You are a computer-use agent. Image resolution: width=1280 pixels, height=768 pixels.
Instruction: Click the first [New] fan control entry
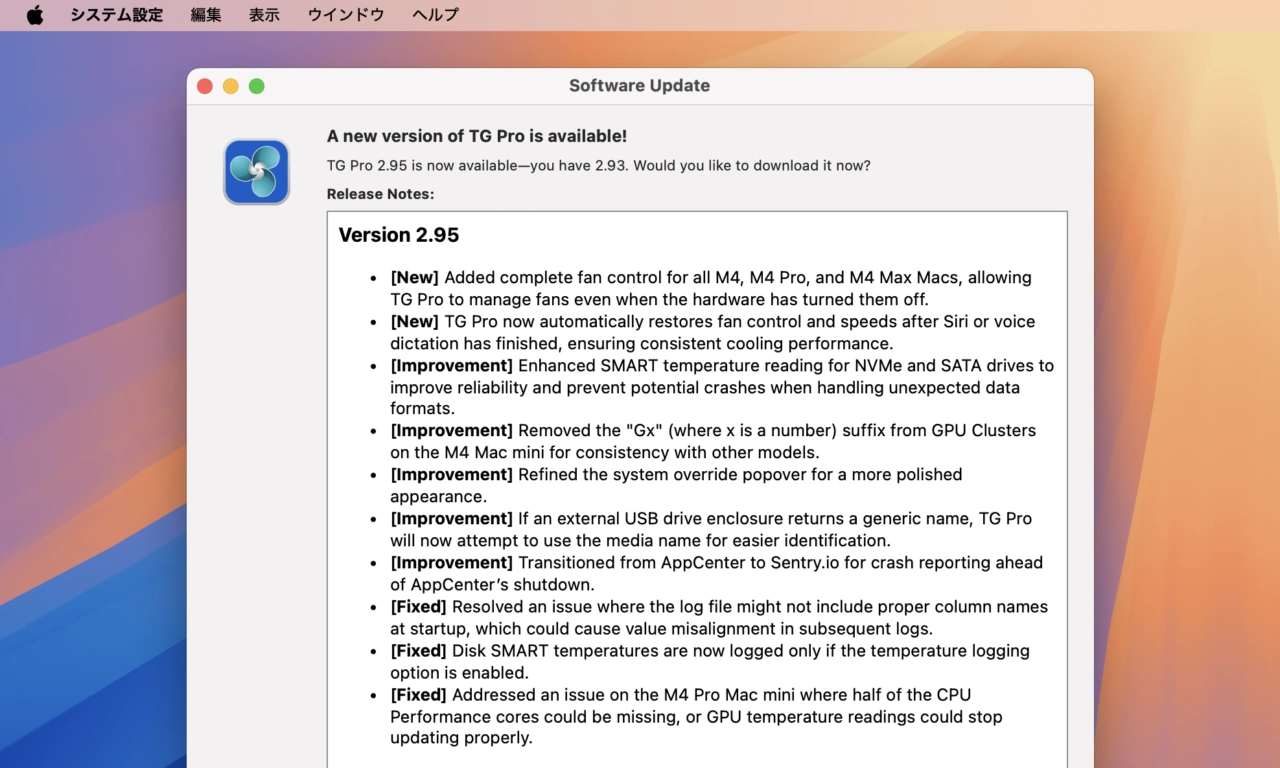(x=710, y=288)
